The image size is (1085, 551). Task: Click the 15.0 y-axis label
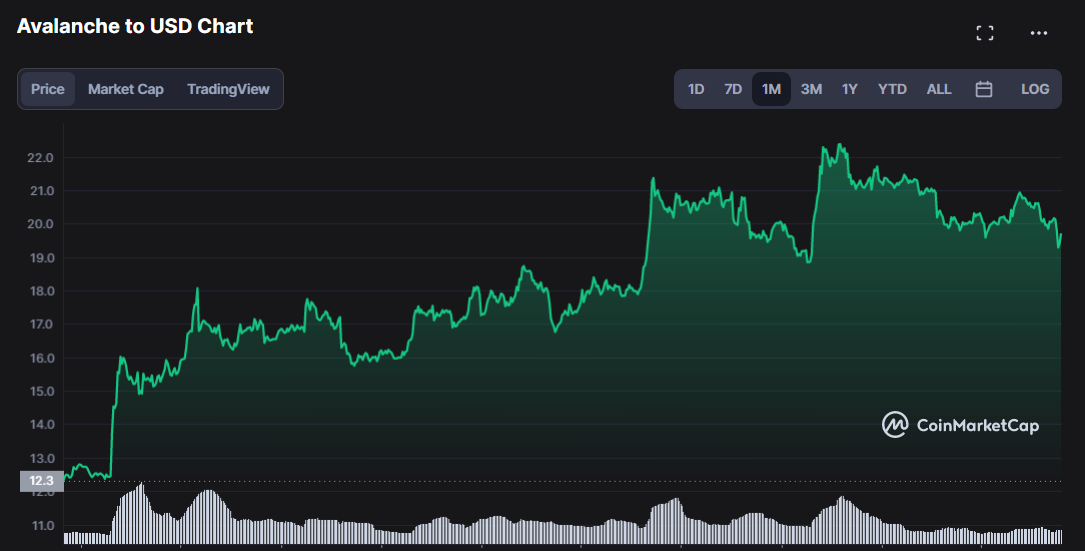click(40, 391)
